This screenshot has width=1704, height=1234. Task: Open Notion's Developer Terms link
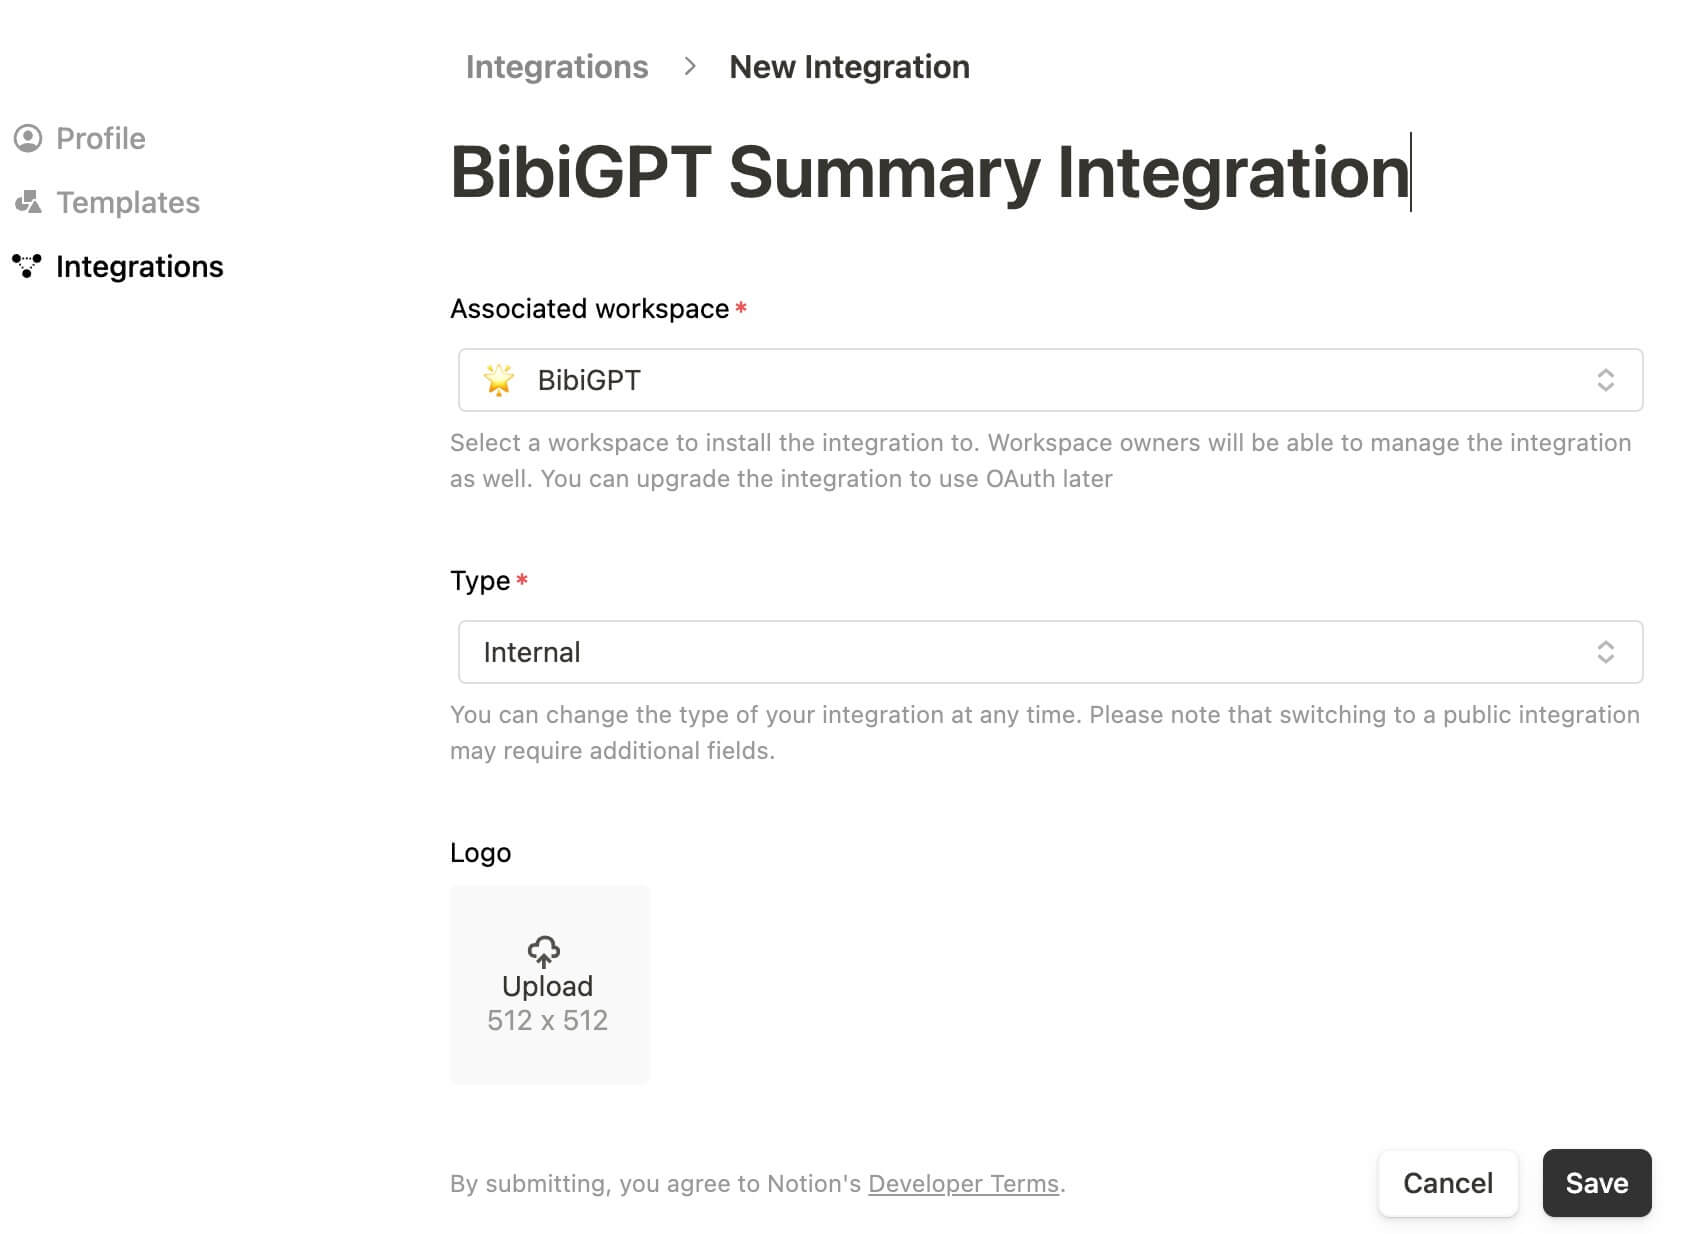(963, 1184)
